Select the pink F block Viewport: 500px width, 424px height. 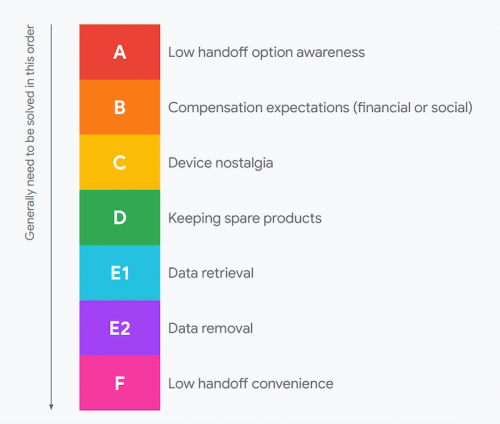click(x=120, y=383)
